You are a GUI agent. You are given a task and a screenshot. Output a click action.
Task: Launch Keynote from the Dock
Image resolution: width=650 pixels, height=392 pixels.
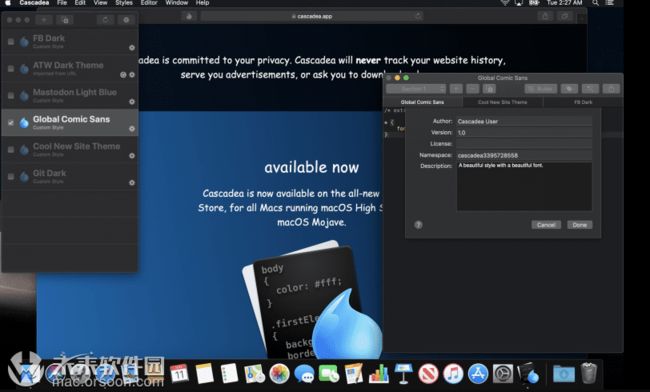(403, 374)
